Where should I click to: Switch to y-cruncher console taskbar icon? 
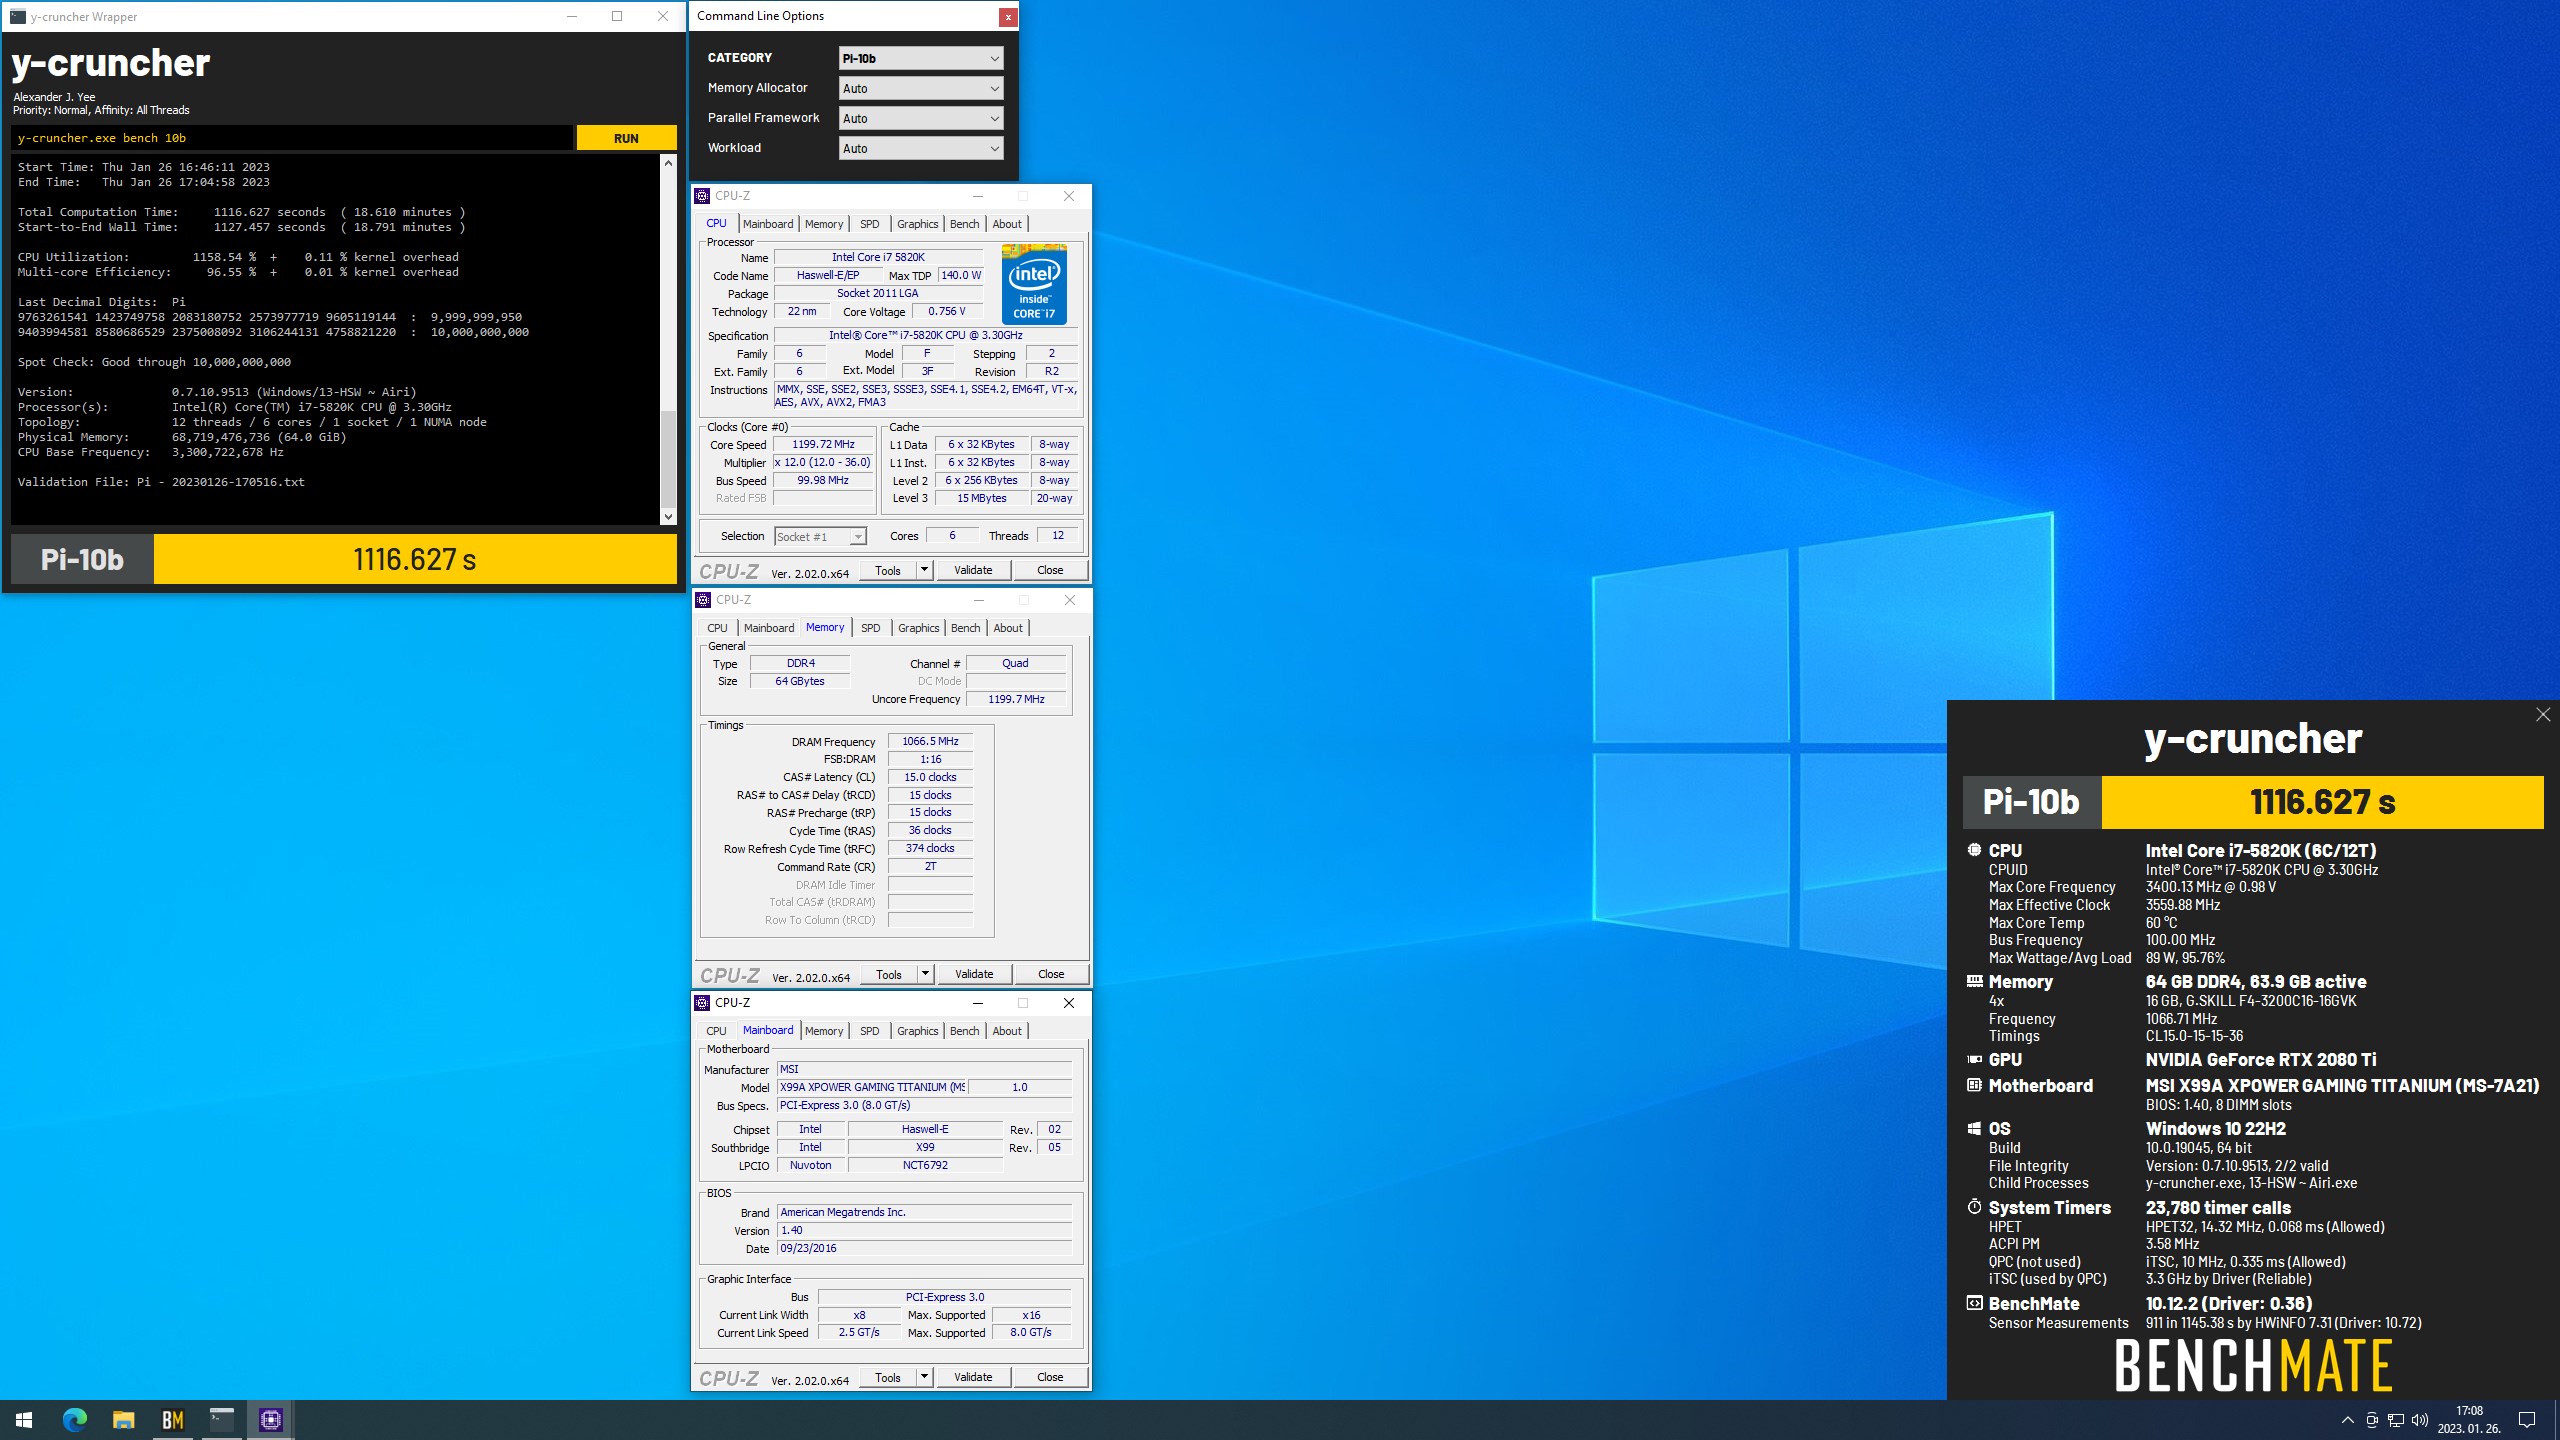[x=221, y=1420]
